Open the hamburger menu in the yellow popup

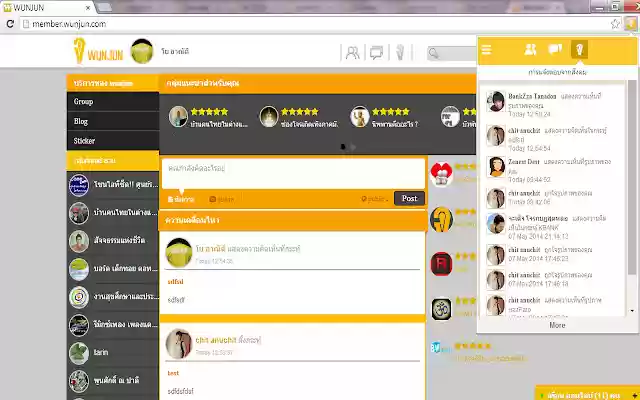tap(486, 50)
